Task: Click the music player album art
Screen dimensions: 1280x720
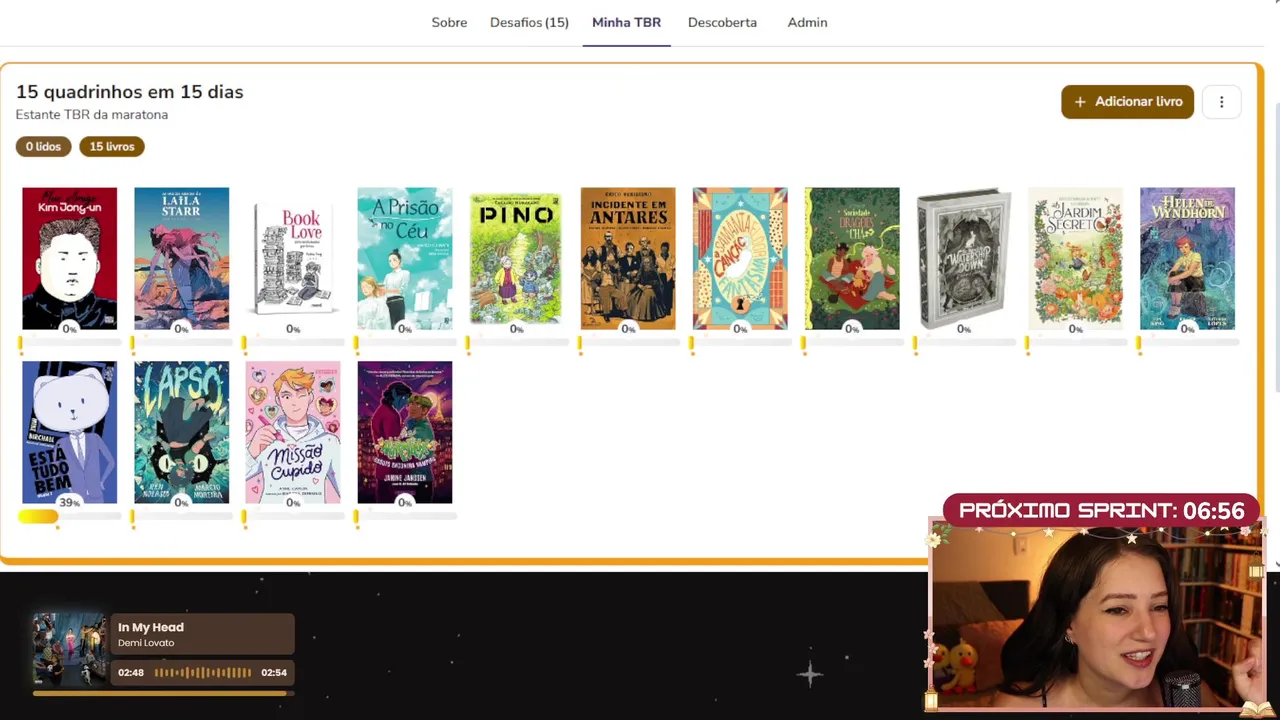Action: point(69,649)
